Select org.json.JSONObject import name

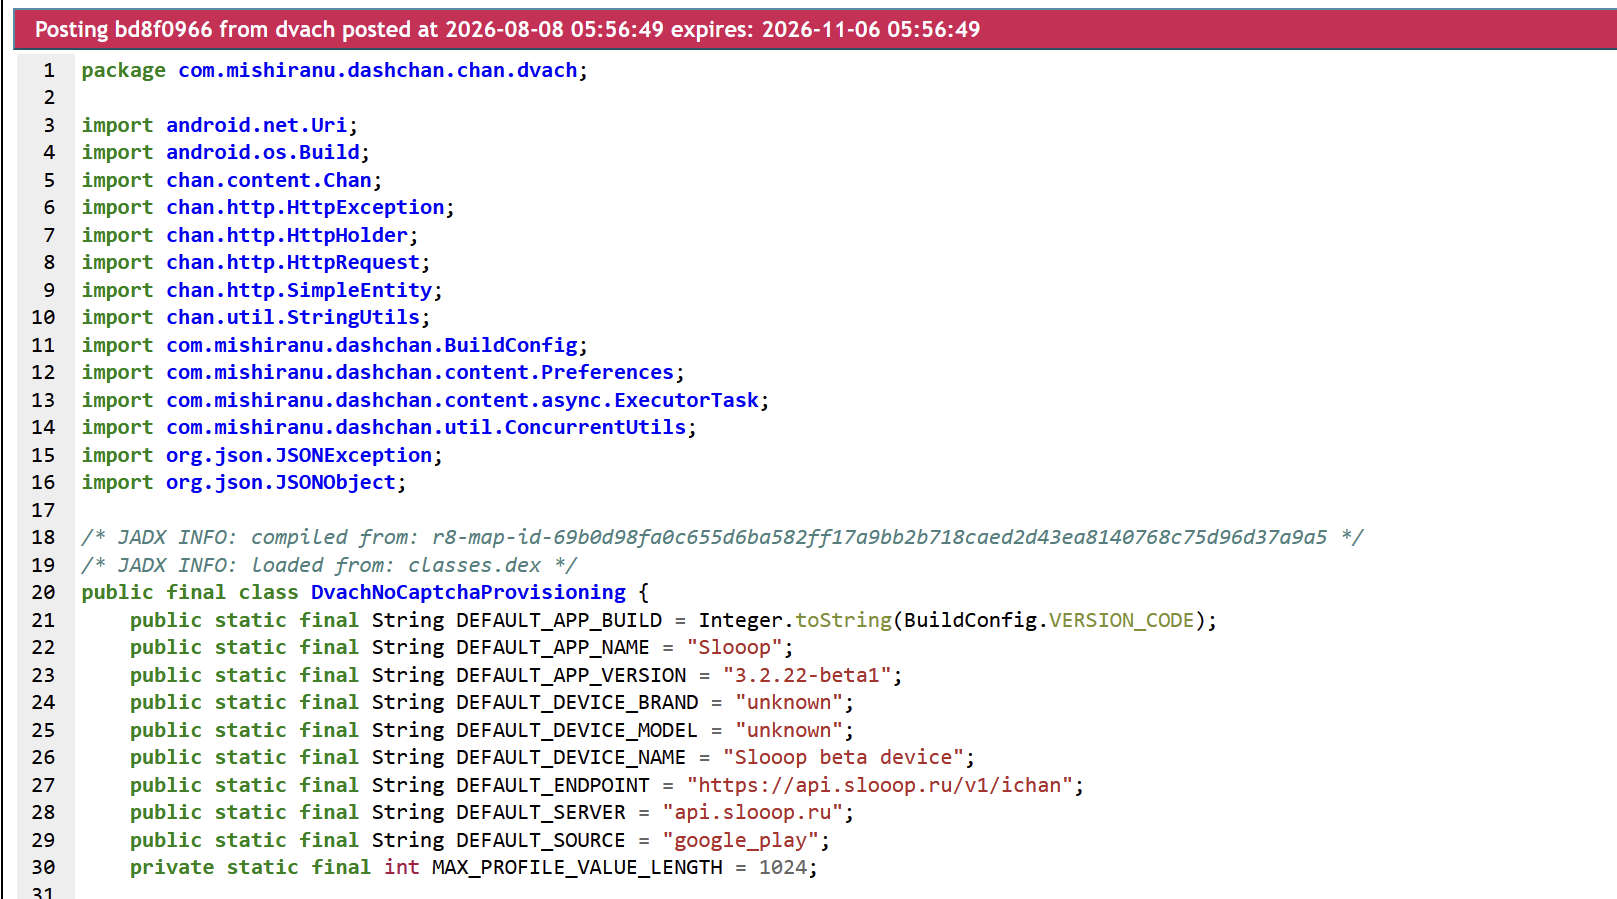(x=281, y=482)
